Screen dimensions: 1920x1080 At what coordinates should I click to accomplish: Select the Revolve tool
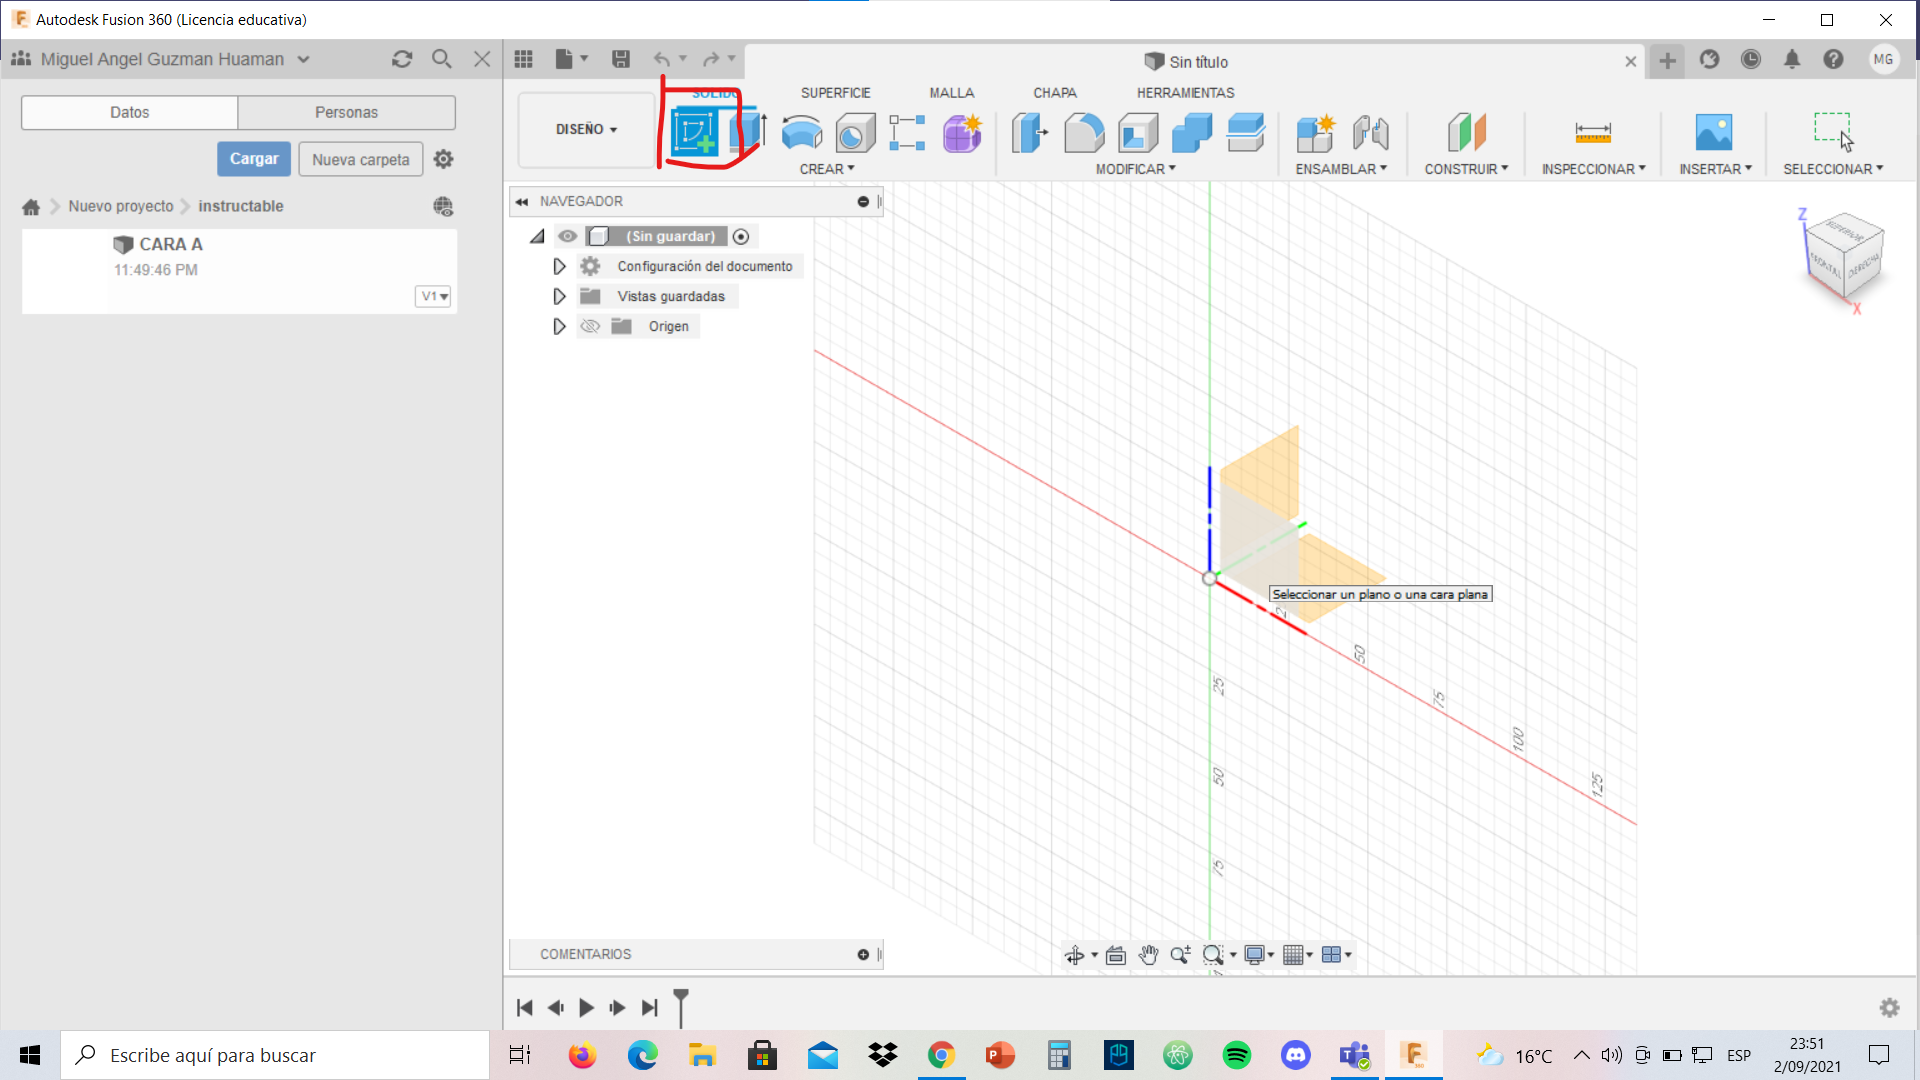[801, 132]
